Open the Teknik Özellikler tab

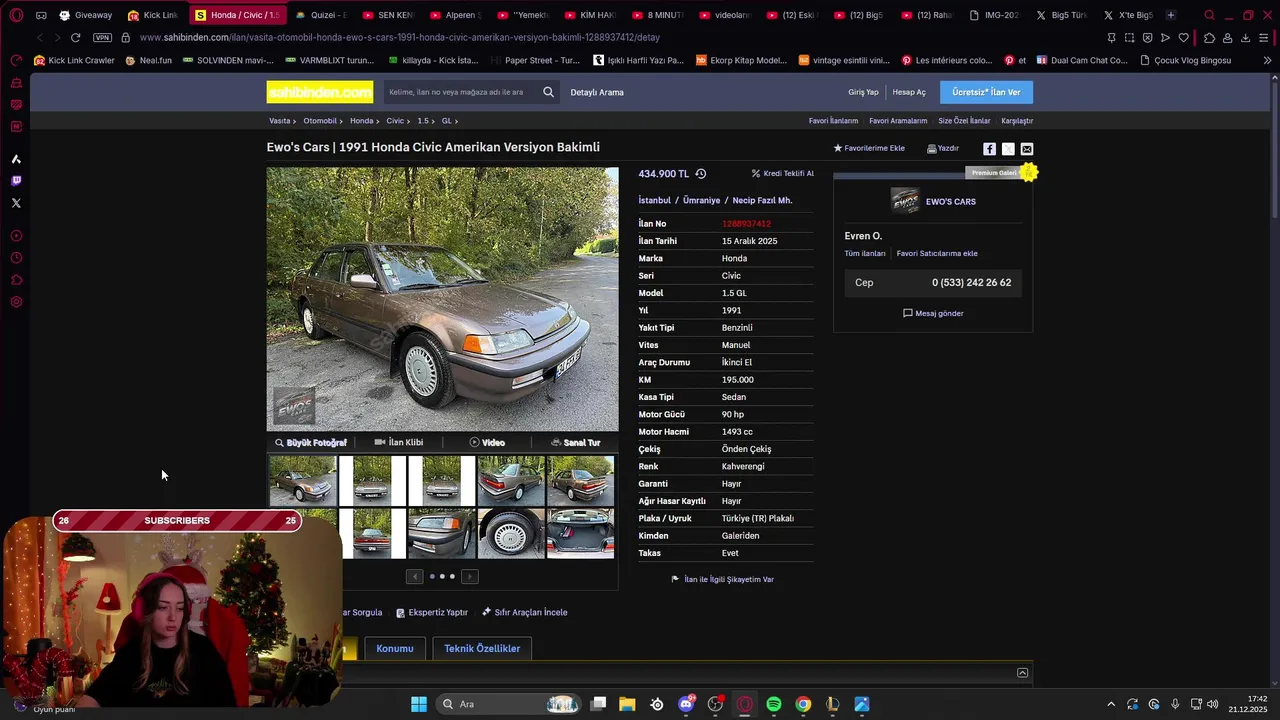click(482, 648)
